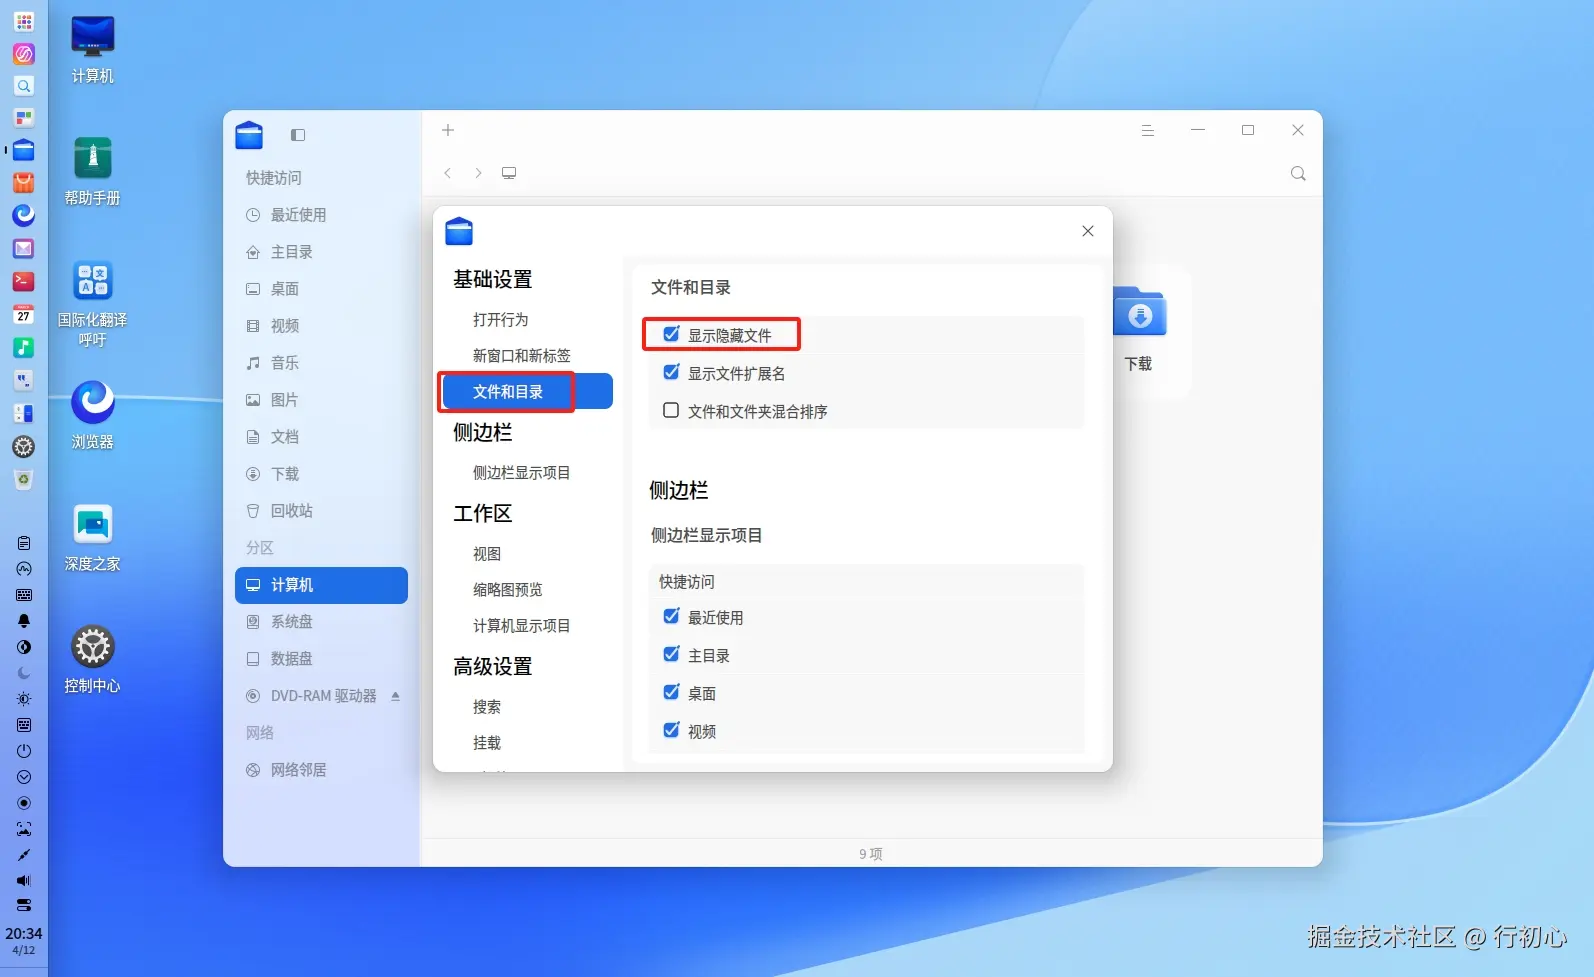The image size is (1594, 977).
Task: Go to 新窗口和新标签 settings section
Action: 522,356
